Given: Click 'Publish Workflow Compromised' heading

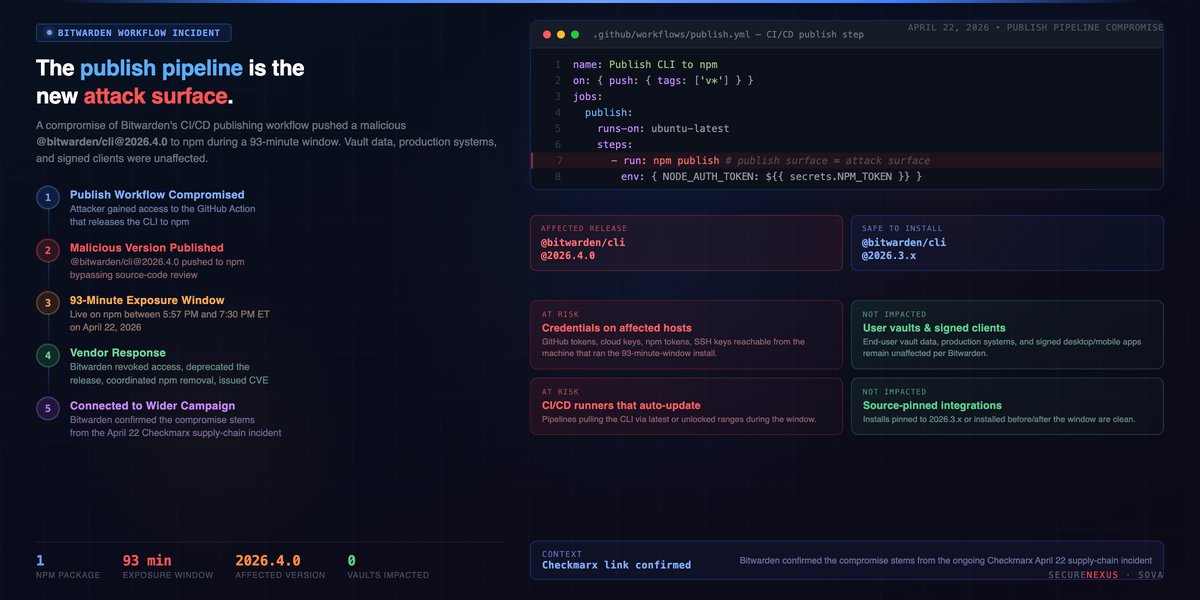Looking at the screenshot, I should (157, 195).
